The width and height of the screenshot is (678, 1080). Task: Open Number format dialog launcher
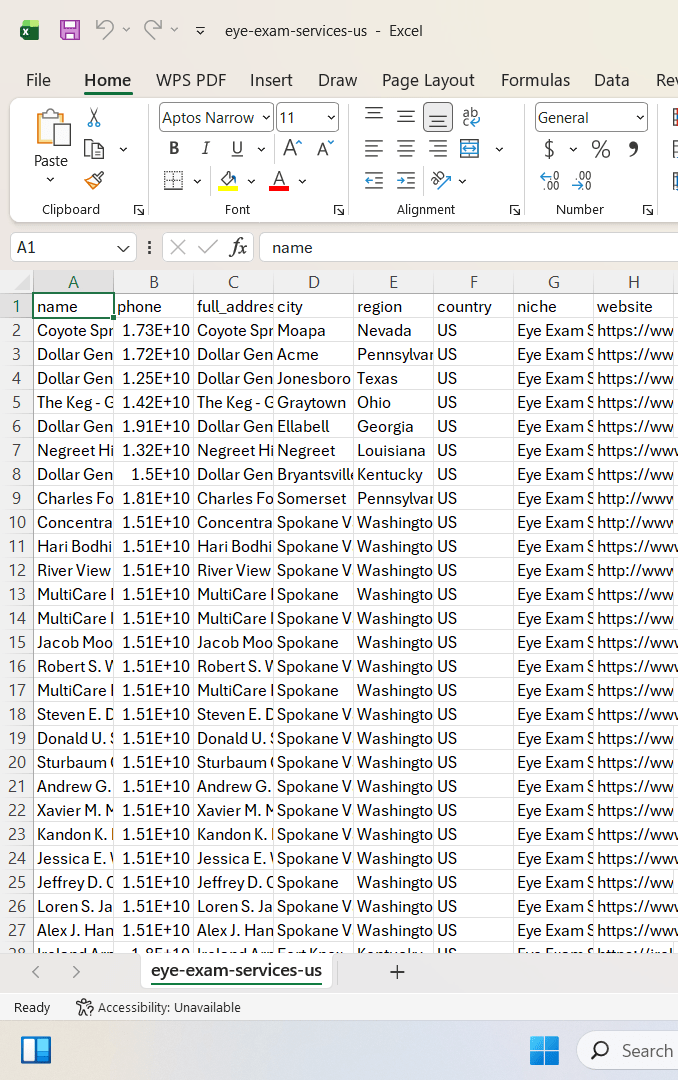(648, 210)
